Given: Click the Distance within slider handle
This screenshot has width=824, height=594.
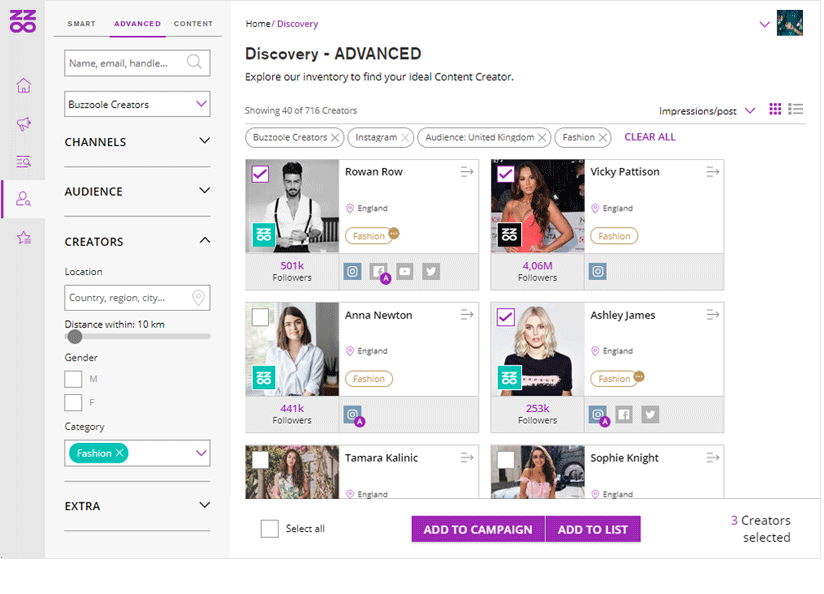Looking at the screenshot, I should 75,336.
